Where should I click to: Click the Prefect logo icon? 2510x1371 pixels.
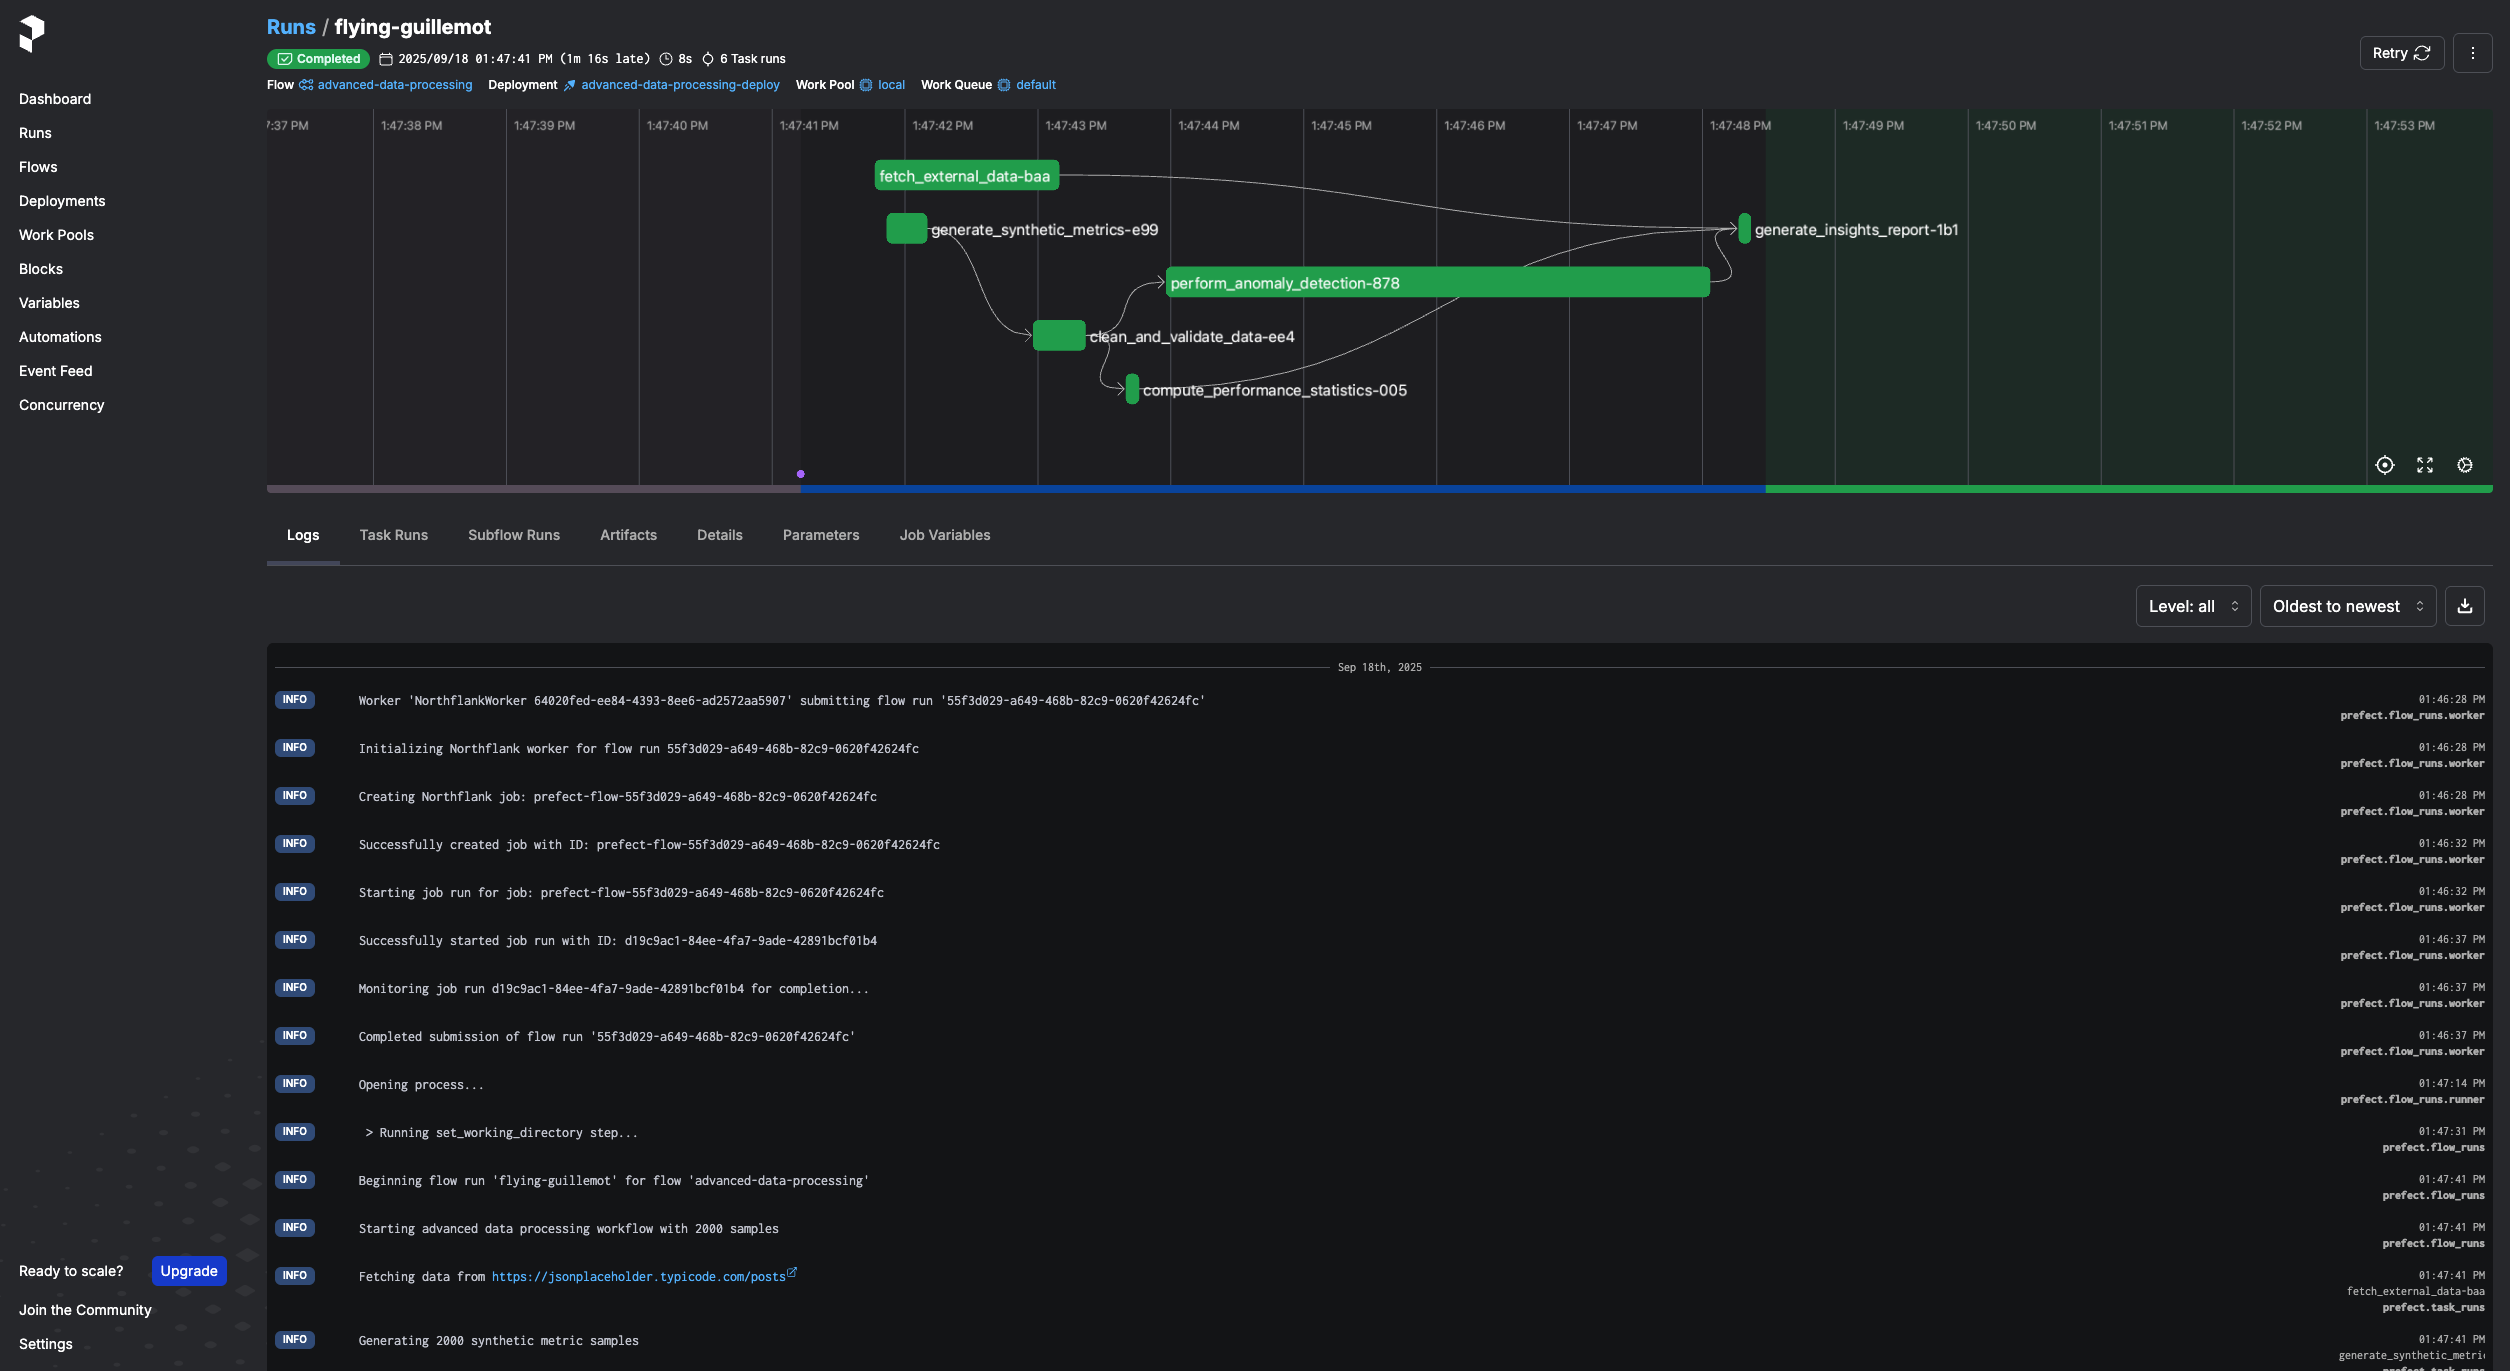pyautogui.click(x=32, y=33)
